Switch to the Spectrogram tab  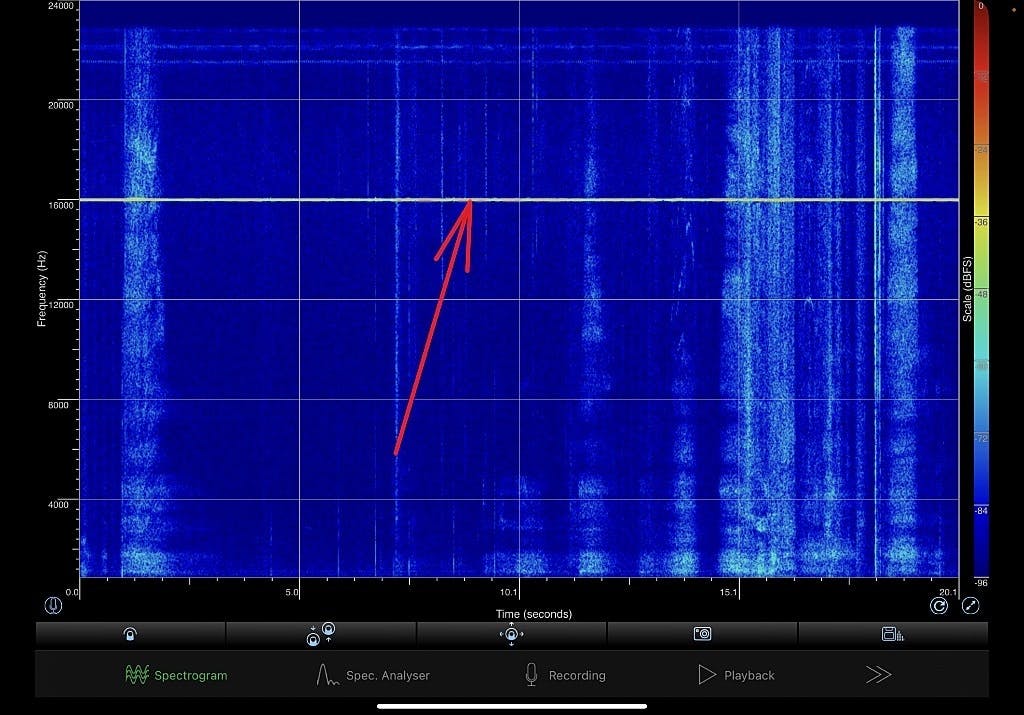176,675
